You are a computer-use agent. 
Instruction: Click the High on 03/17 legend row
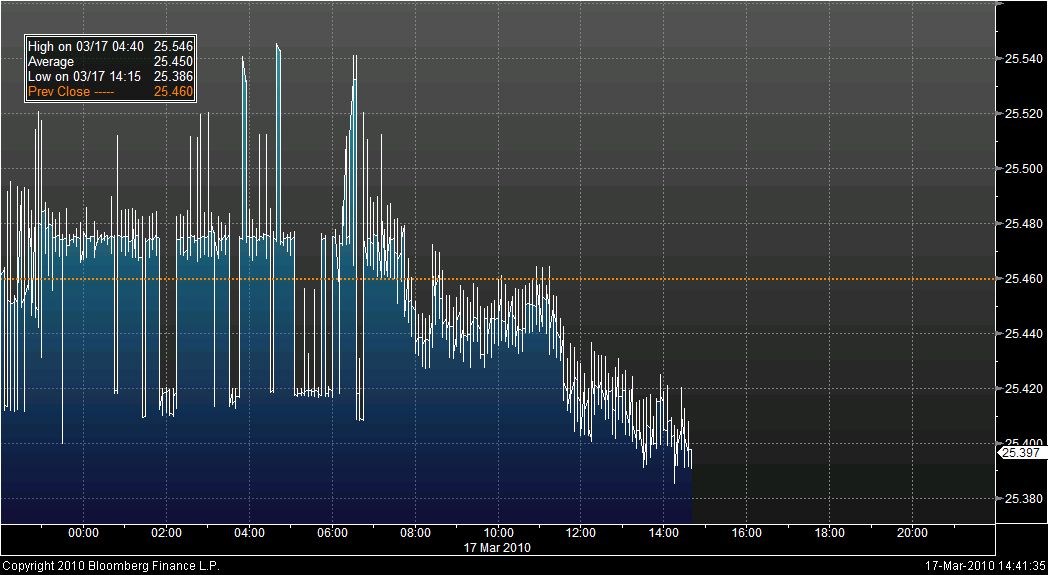tap(110, 47)
